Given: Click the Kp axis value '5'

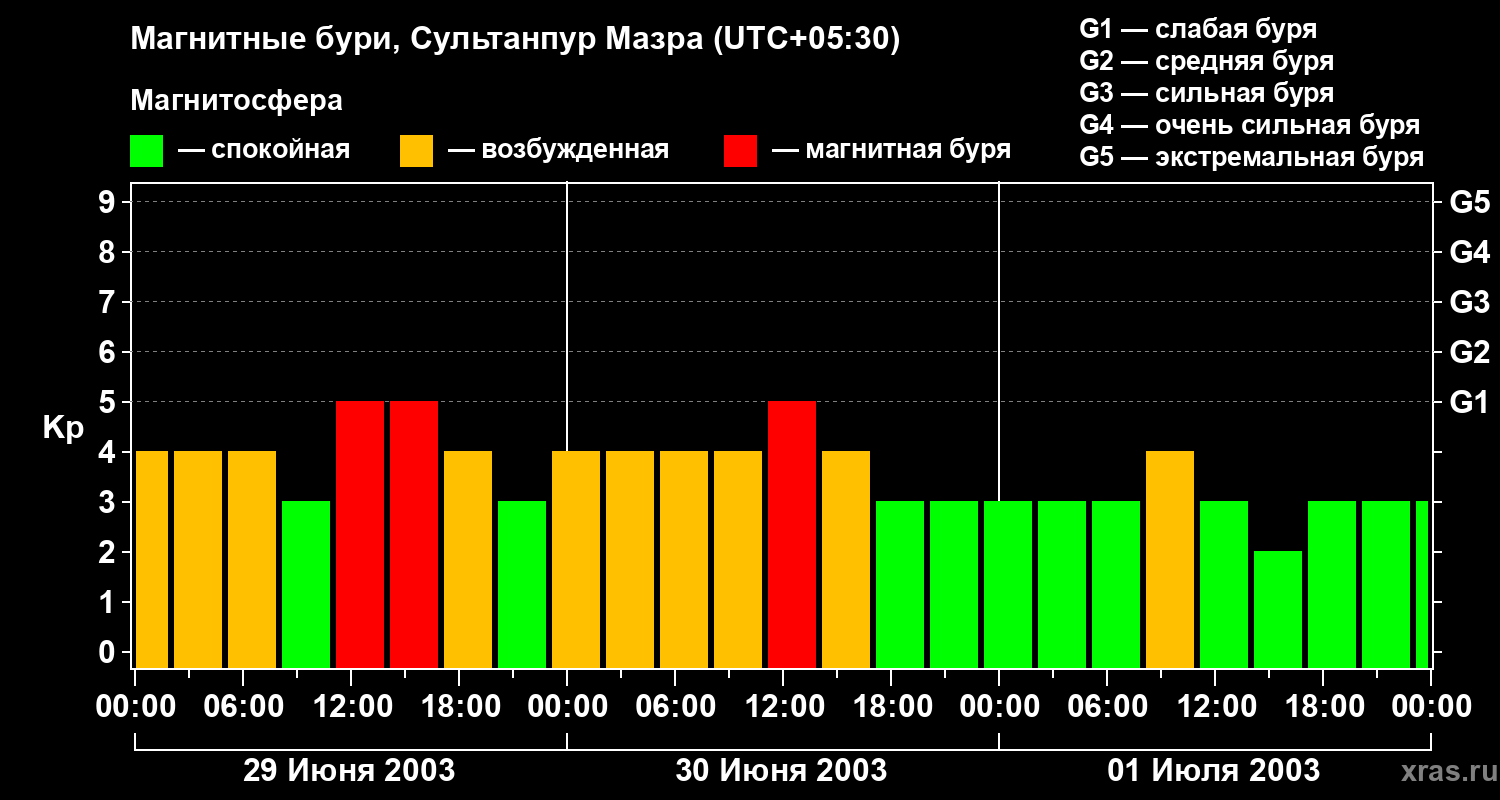Looking at the screenshot, I should [x=109, y=403].
